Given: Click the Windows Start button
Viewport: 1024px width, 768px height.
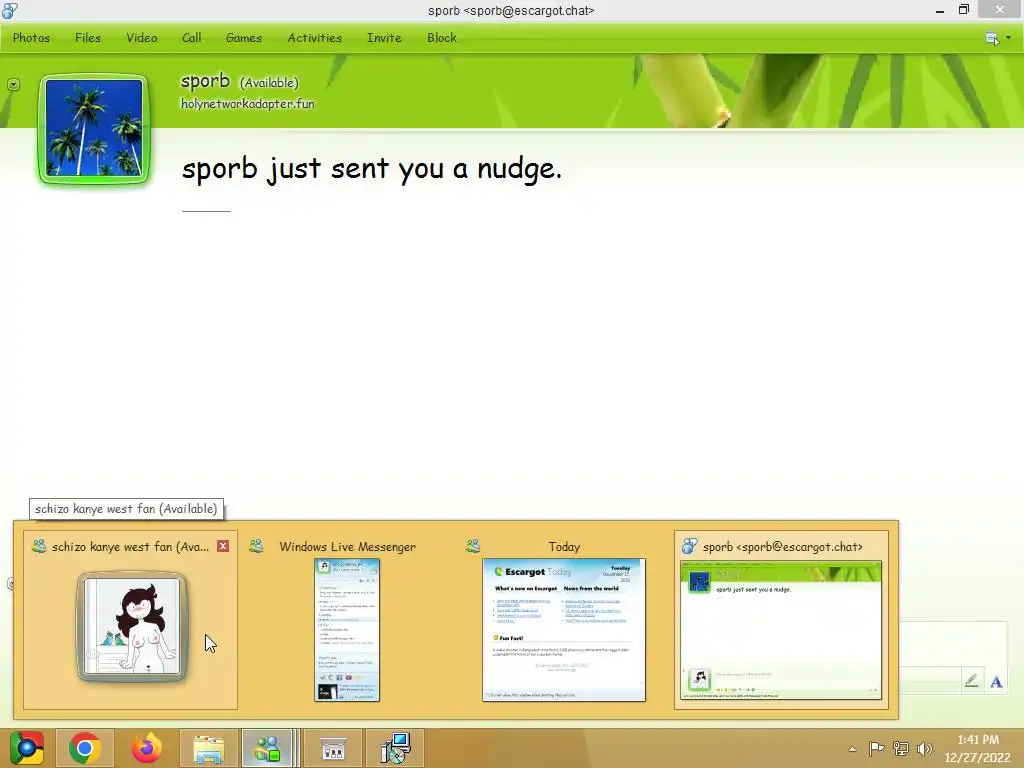Looking at the screenshot, I should pos(26,748).
